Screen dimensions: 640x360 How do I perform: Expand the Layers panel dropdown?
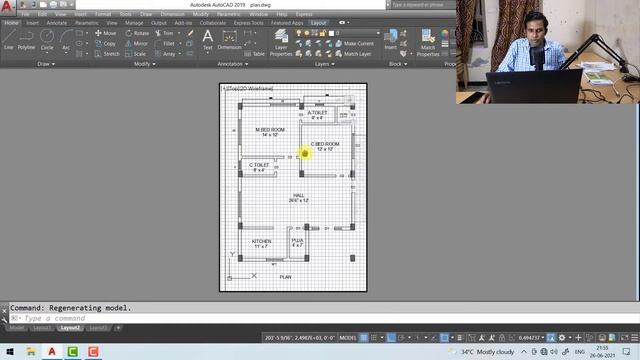point(324,64)
